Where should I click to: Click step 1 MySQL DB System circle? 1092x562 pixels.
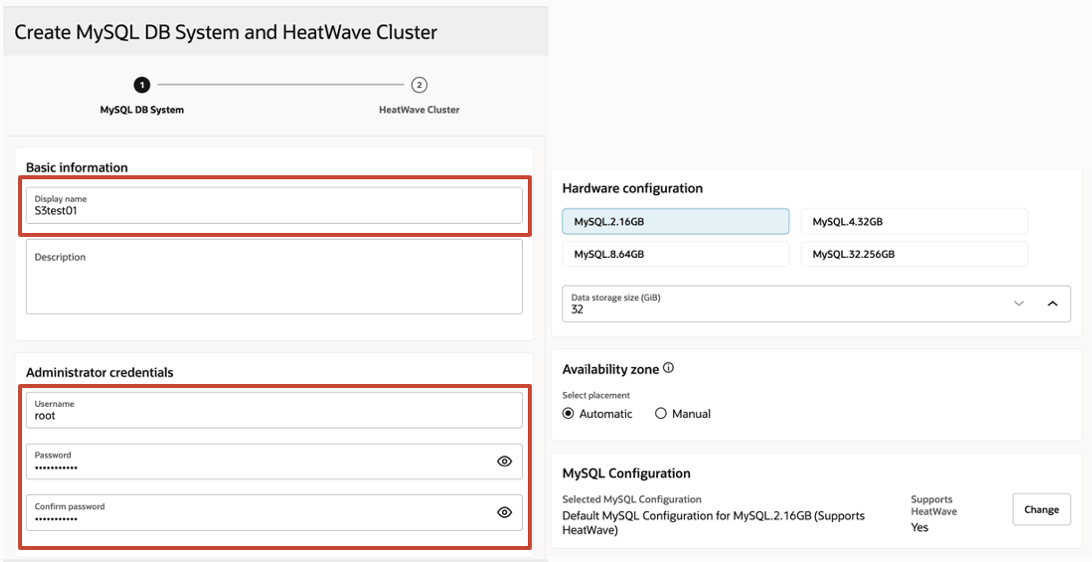[x=142, y=85]
